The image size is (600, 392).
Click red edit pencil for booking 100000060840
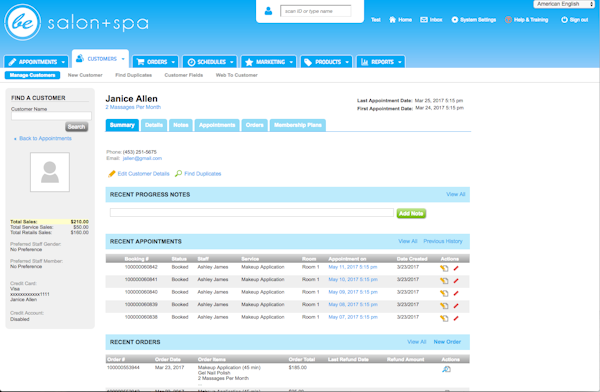(456, 293)
